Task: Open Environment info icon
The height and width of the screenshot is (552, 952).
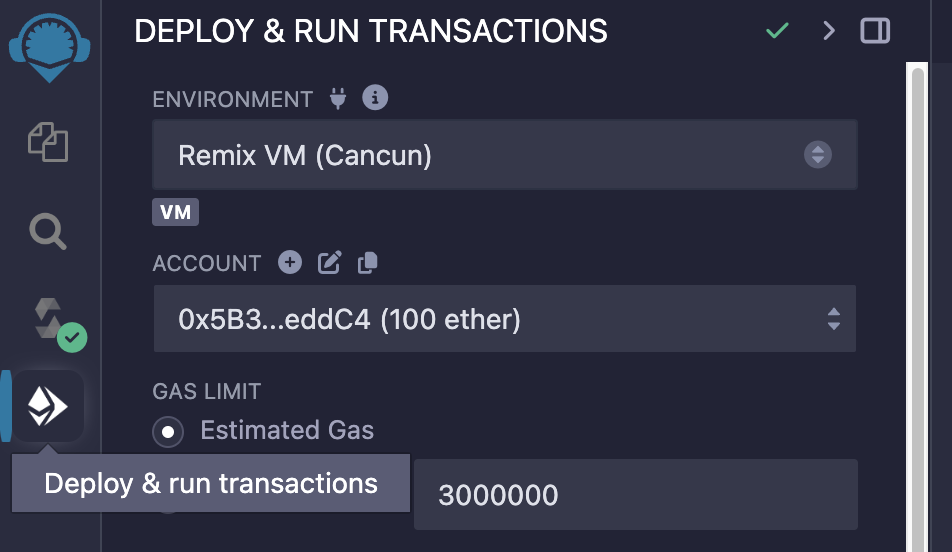Action: (375, 98)
